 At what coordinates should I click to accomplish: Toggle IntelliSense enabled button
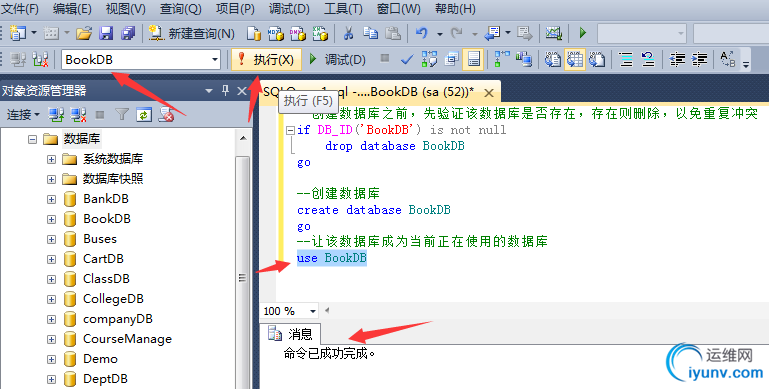pos(474,59)
